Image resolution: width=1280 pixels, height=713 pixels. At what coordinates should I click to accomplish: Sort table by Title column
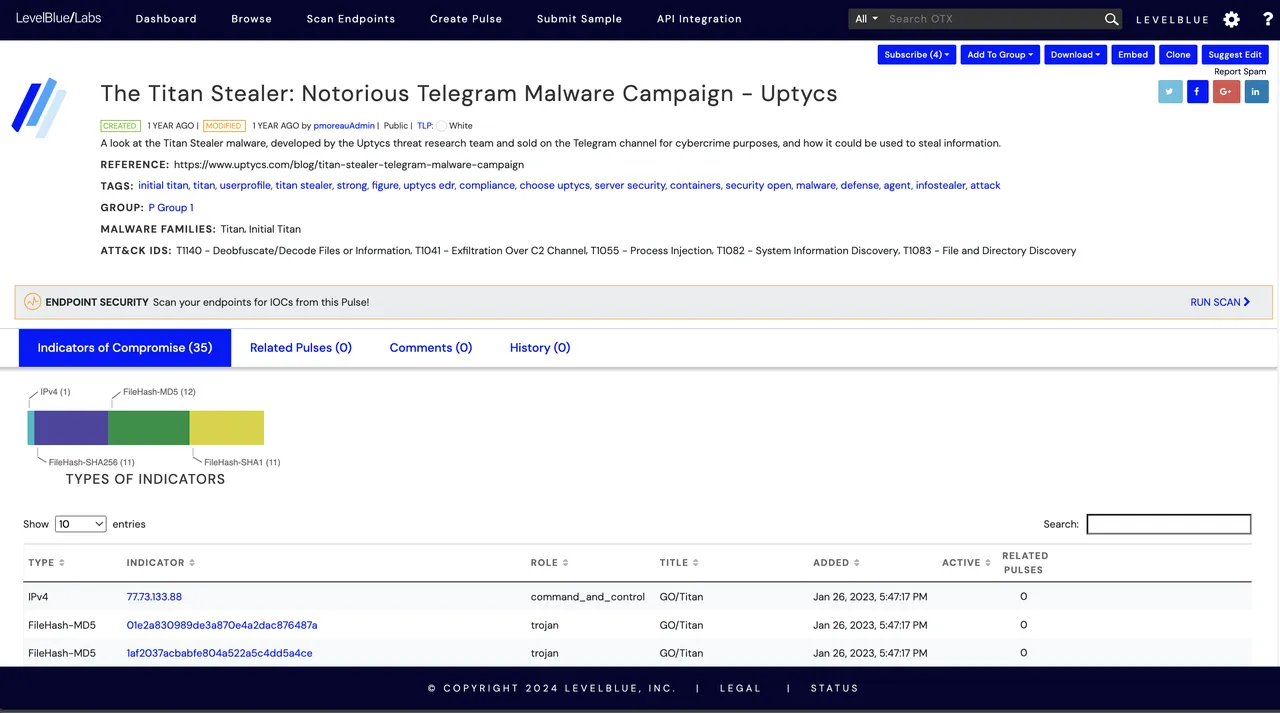[x=679, y=563]
